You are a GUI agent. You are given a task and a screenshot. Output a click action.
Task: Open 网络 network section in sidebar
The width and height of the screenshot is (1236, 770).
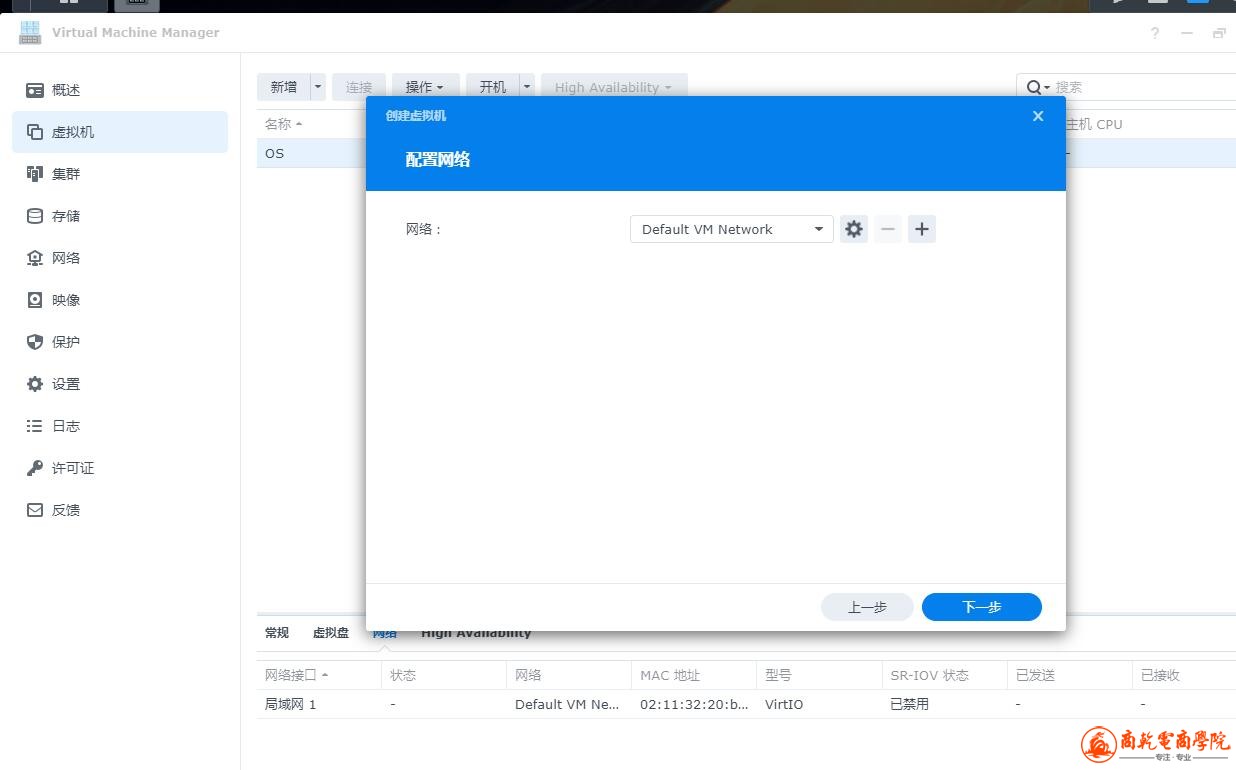coord(120,258)
